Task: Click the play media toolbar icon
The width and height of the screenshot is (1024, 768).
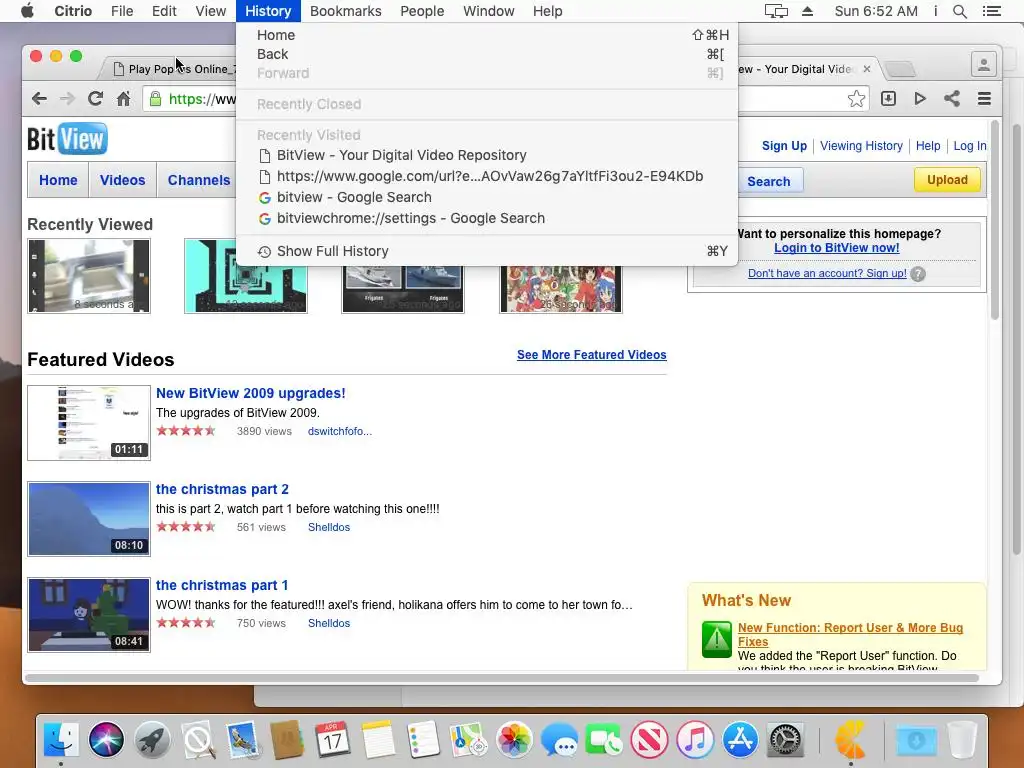Action: 920,99
